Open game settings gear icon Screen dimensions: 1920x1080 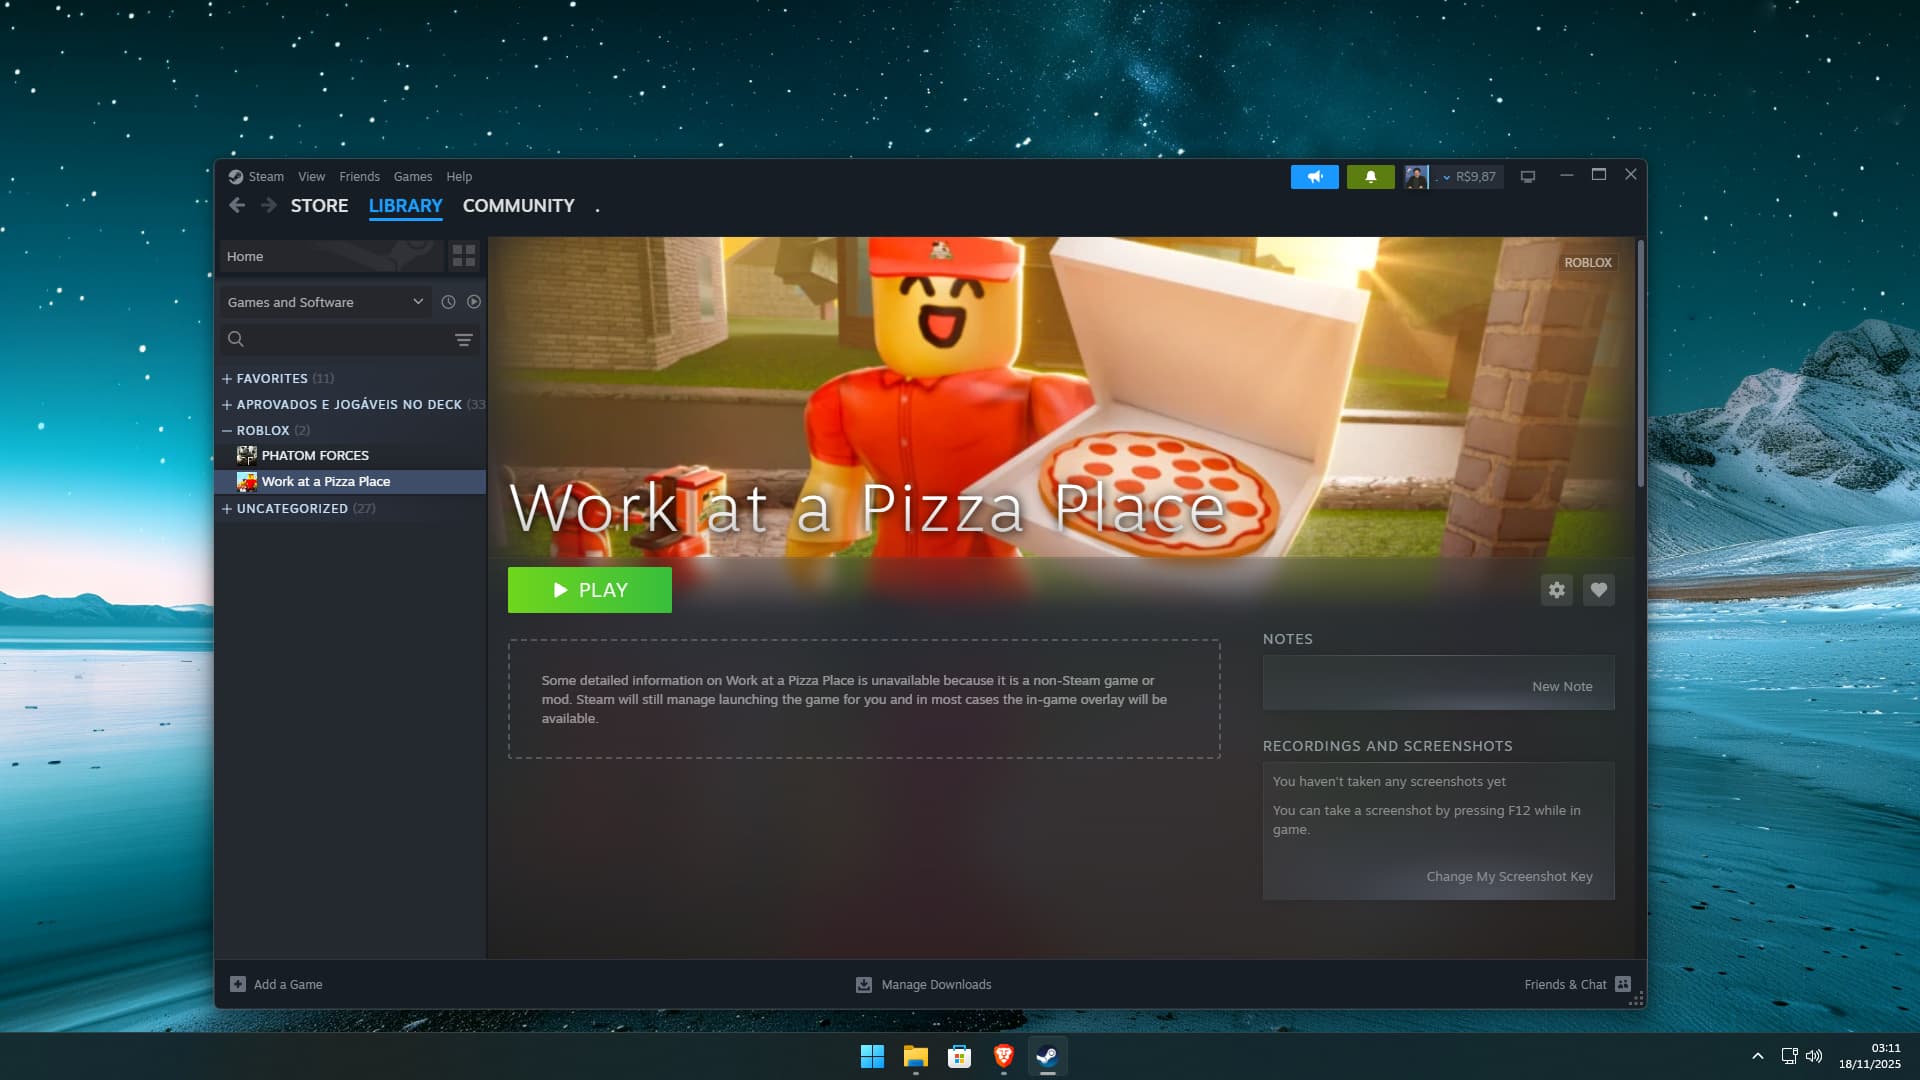(x=1557, y=590)
